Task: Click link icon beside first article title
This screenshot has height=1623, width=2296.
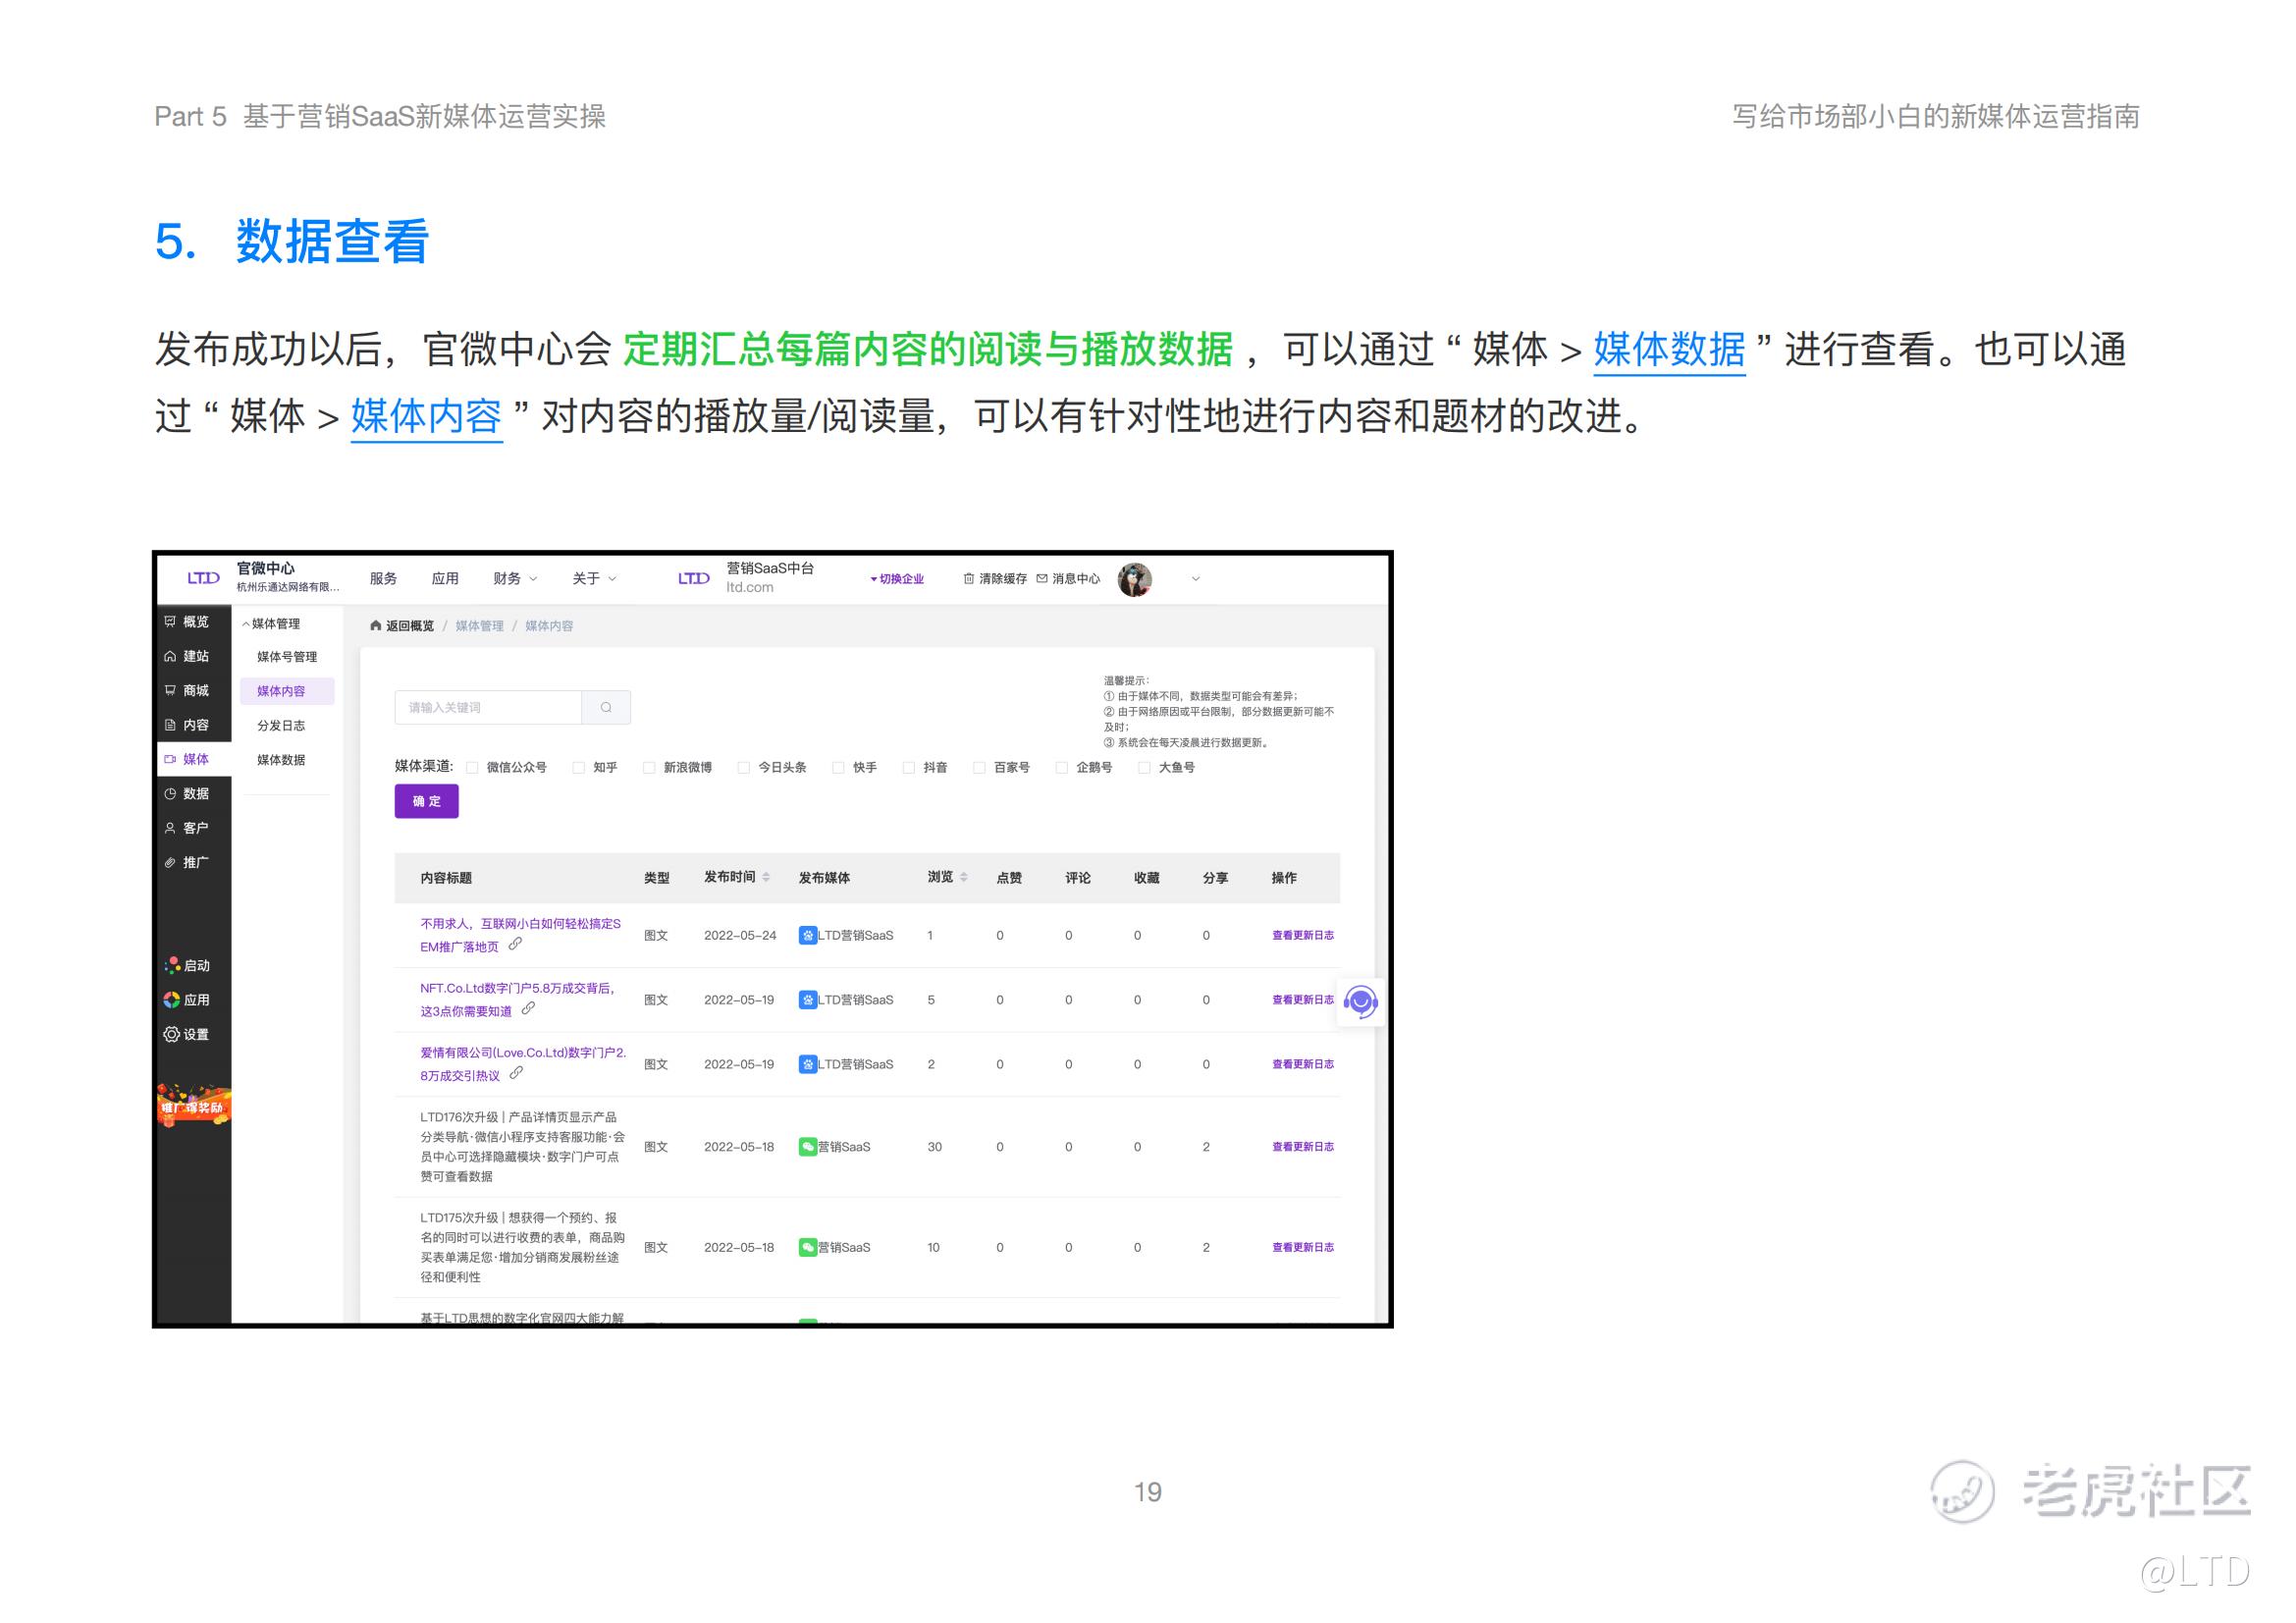Action: tap(515, 944)
